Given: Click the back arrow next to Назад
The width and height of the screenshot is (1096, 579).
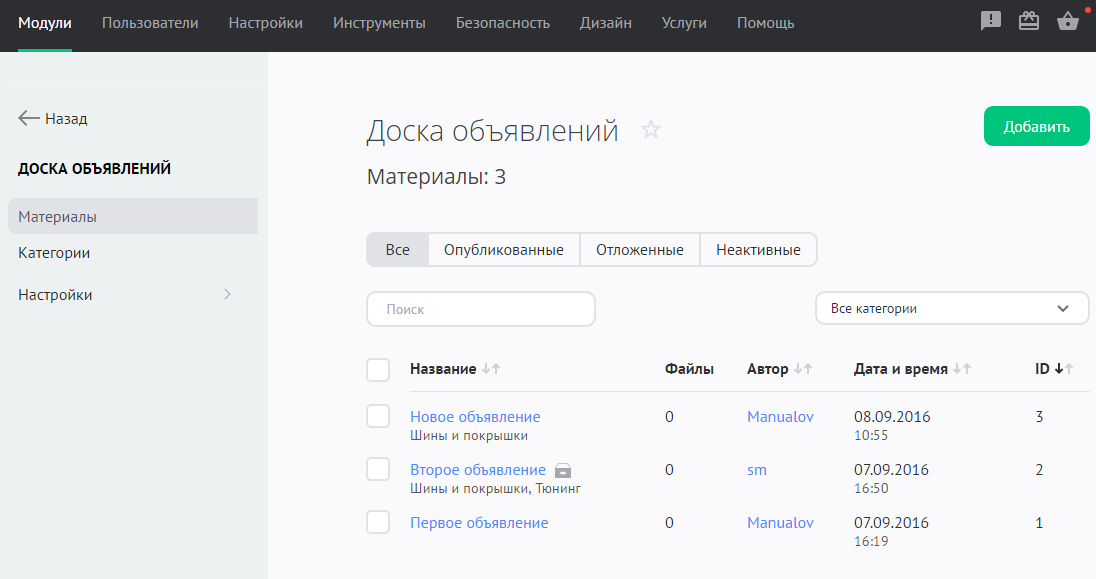Looking at the screenshot, I should coord(29,118).
